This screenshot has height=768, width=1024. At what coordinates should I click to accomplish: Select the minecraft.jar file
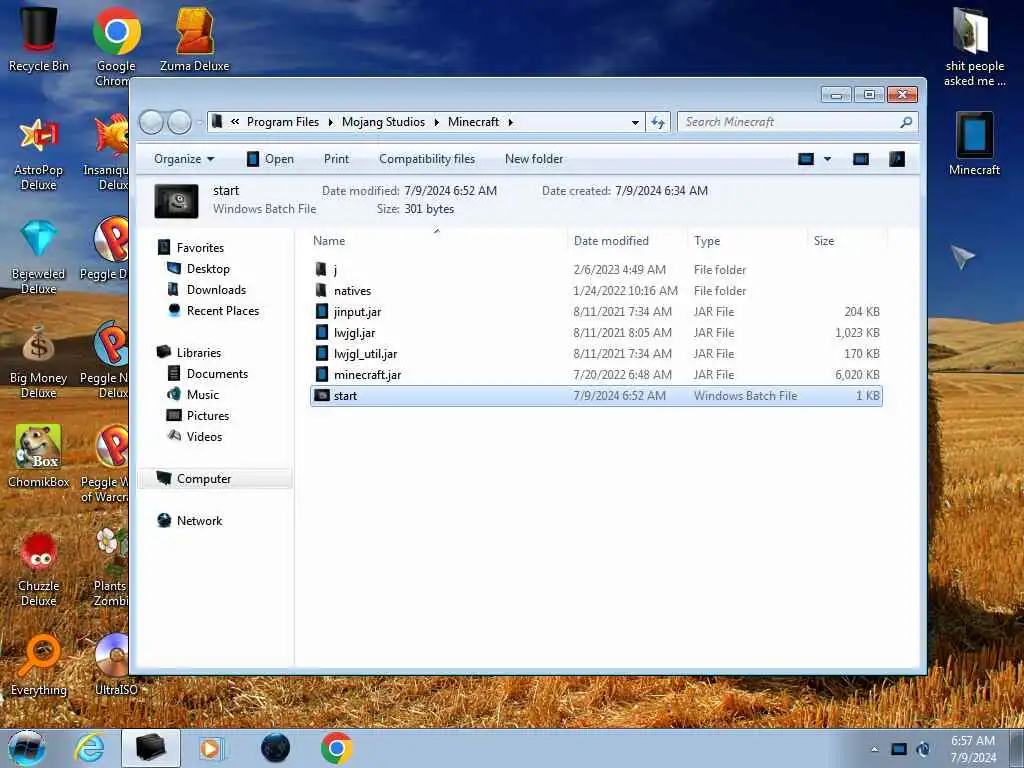click(596, 374)
